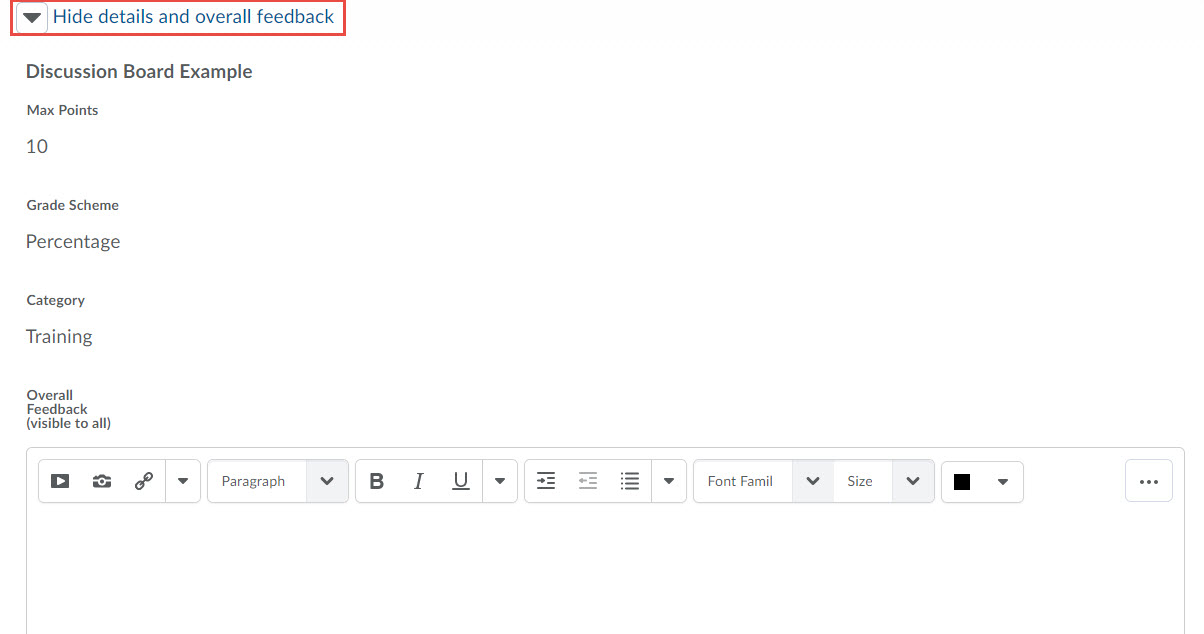Screen dimensions: 1204x634
Task: Expand more text formatting options arrow
Action: tap(500, 481)
